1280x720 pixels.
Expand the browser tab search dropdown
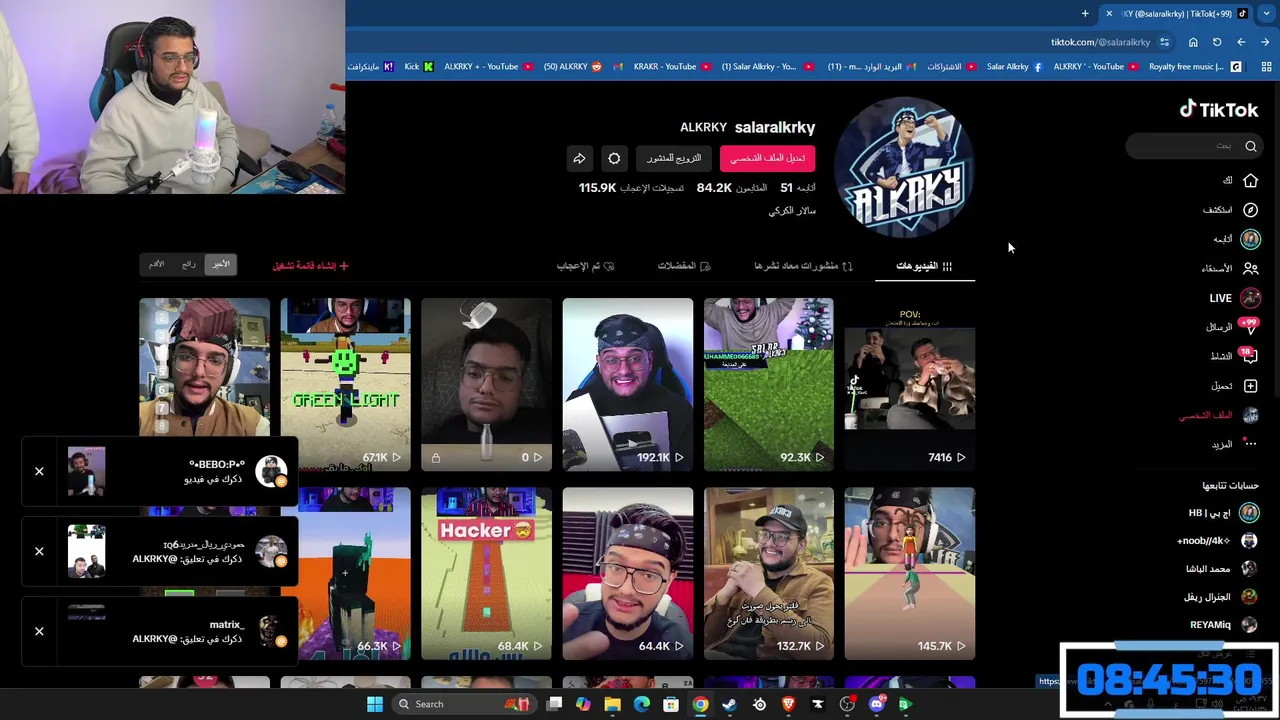tap(1266, 14)
